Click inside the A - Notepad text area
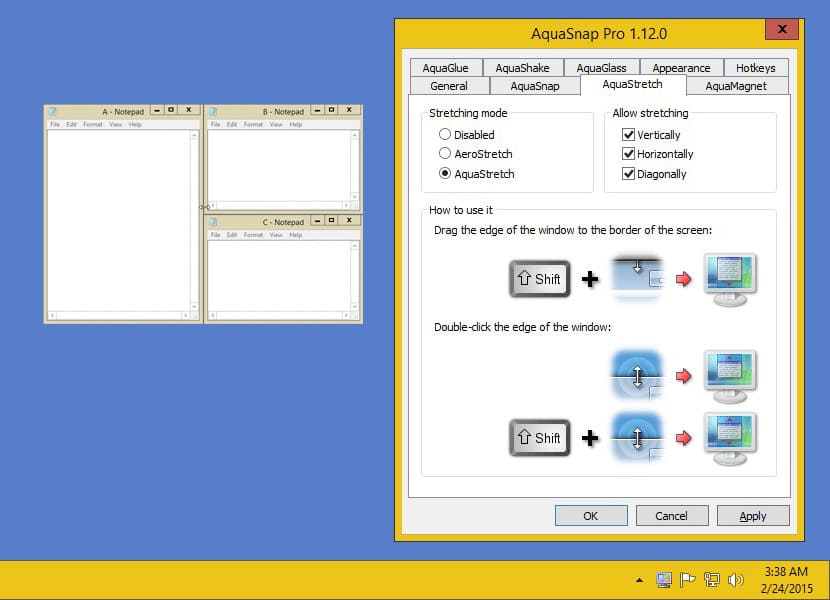 [x=119, y=220]
